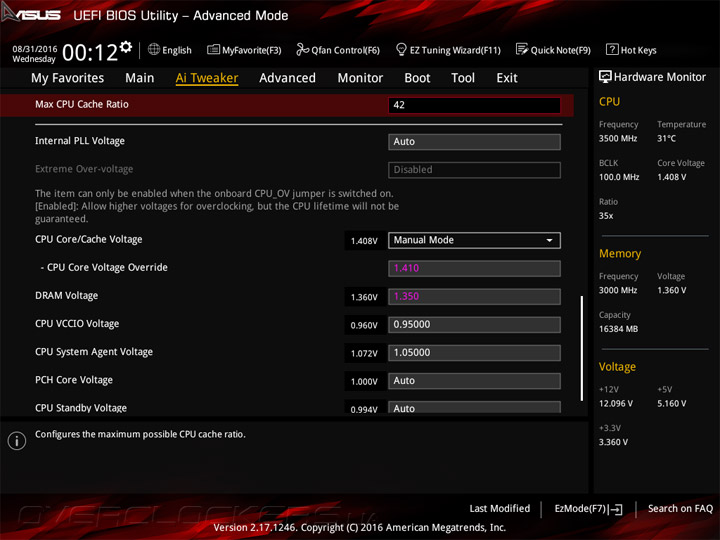Image resolution: width=720 pixels, height=540 pixels.
Task: Open the Manual Mode combo box
Action: click(x=474, y=240)
